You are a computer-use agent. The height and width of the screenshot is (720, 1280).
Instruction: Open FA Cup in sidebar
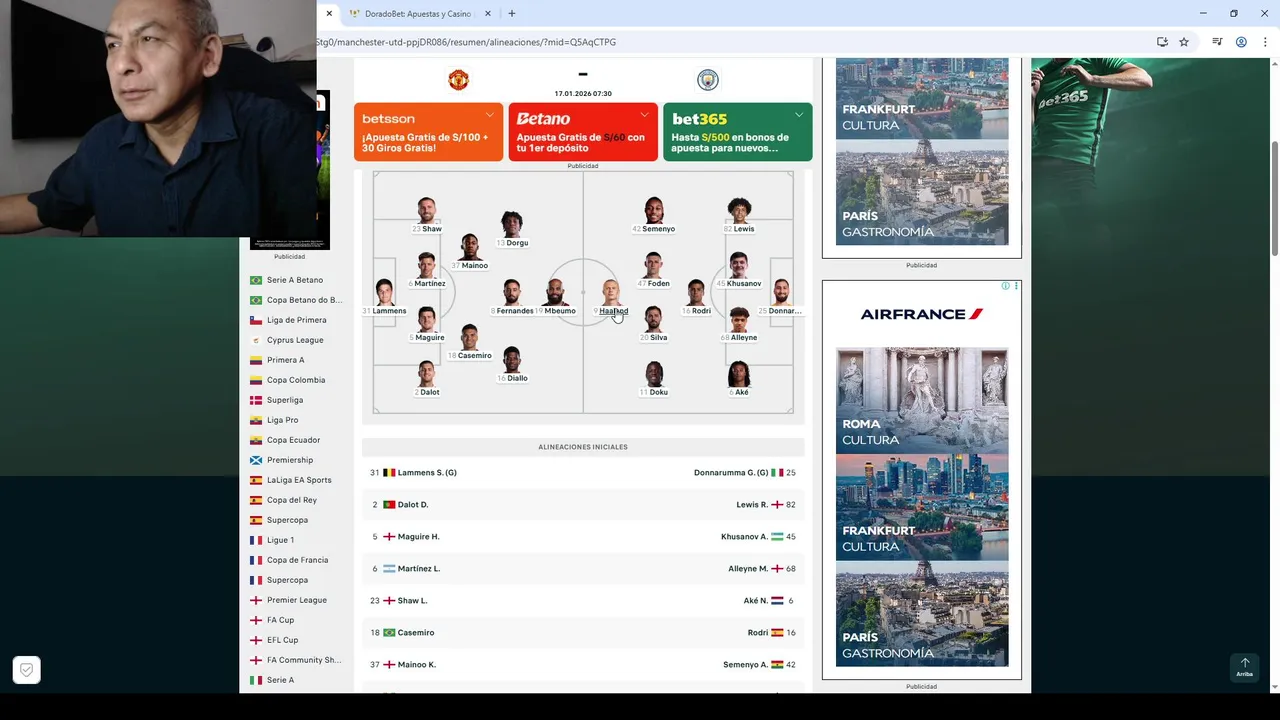[280, 620]
